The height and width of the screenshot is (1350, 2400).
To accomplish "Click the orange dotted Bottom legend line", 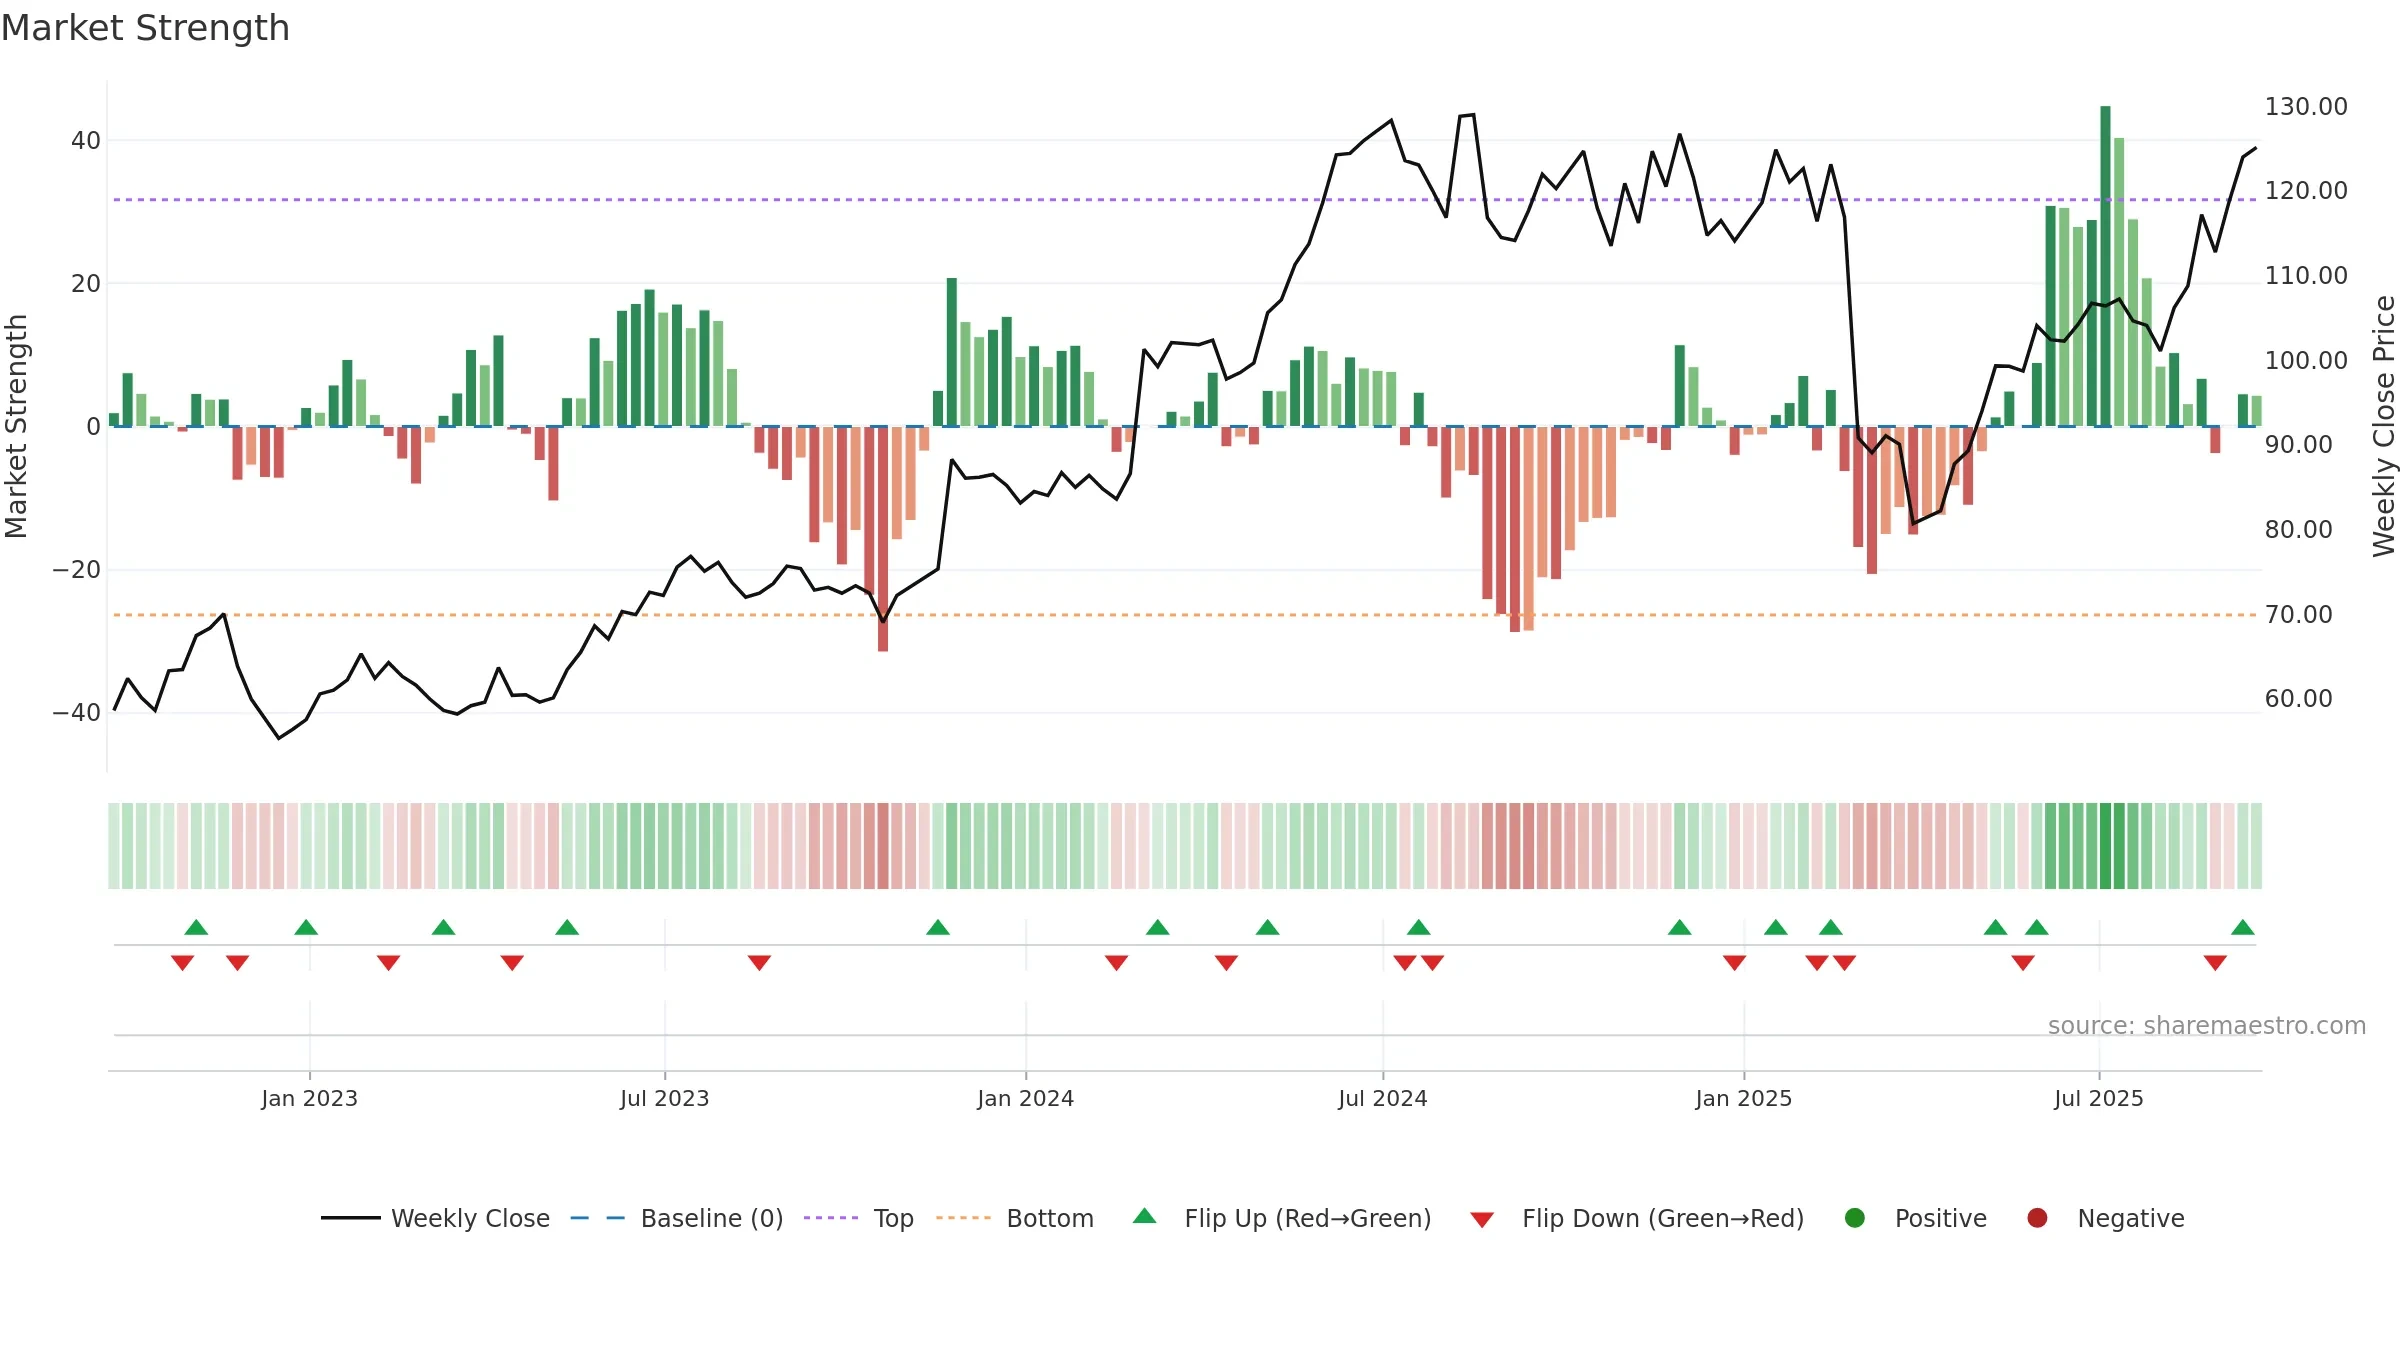I will [x=964, y=1218].
